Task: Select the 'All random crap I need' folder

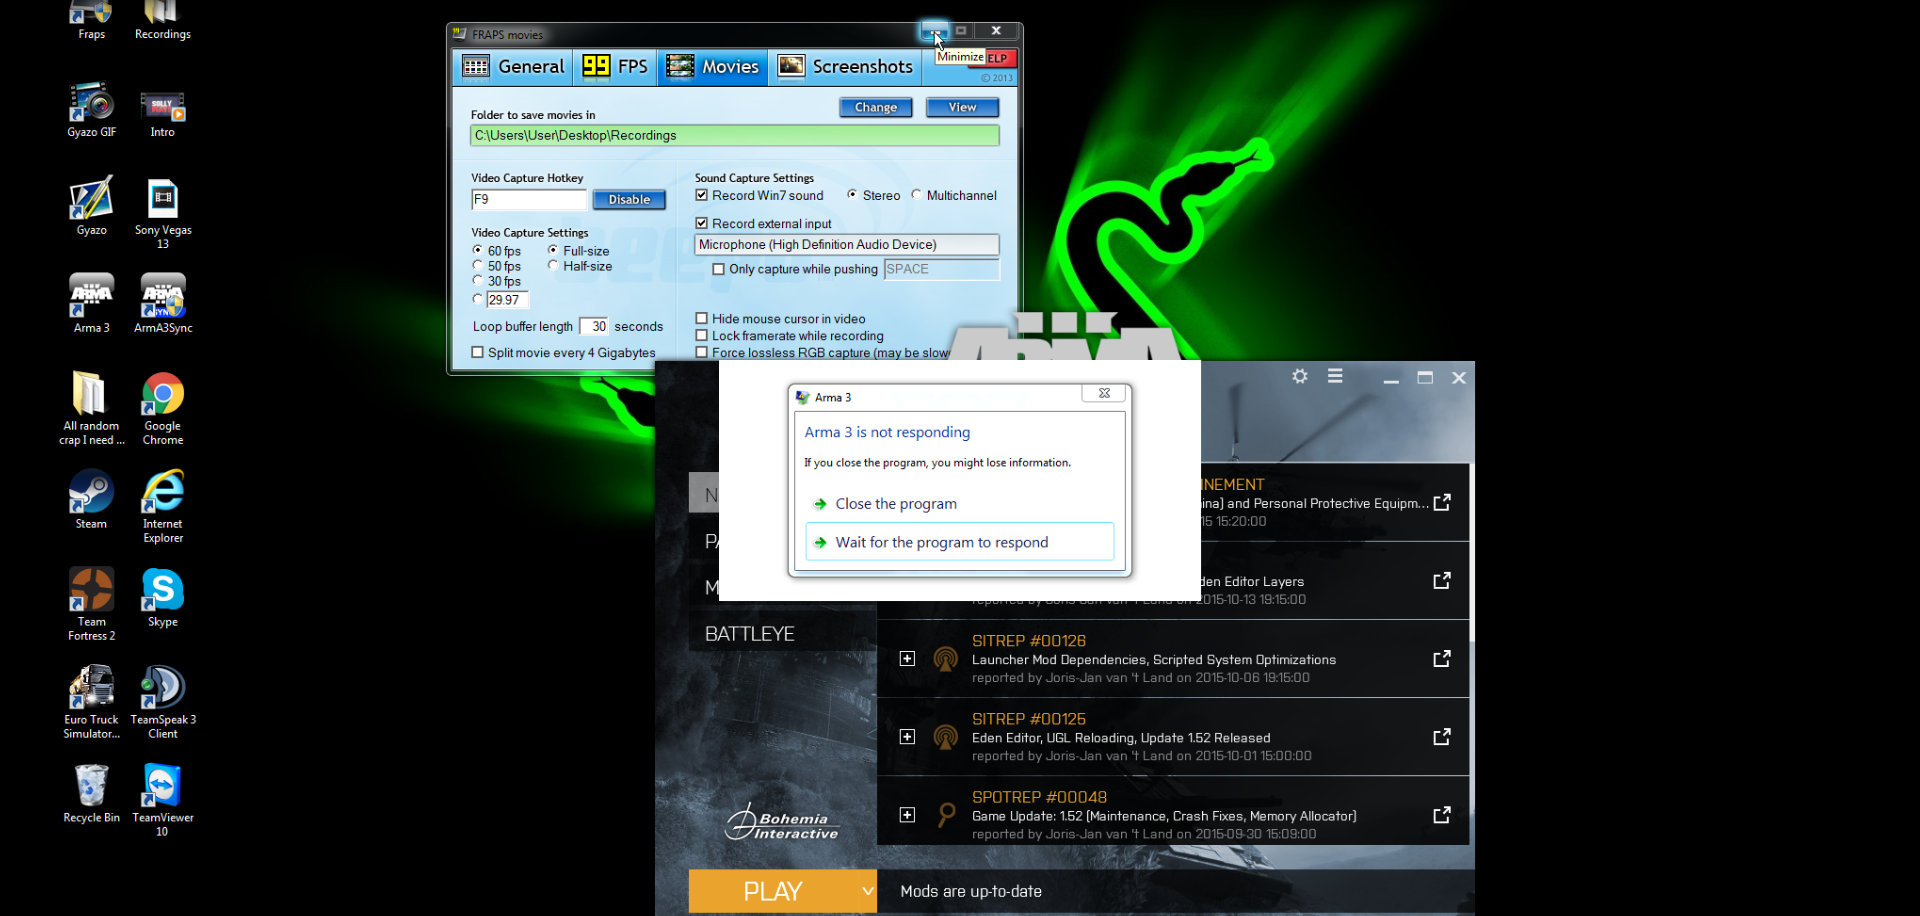Action: (x=91, y=408)
